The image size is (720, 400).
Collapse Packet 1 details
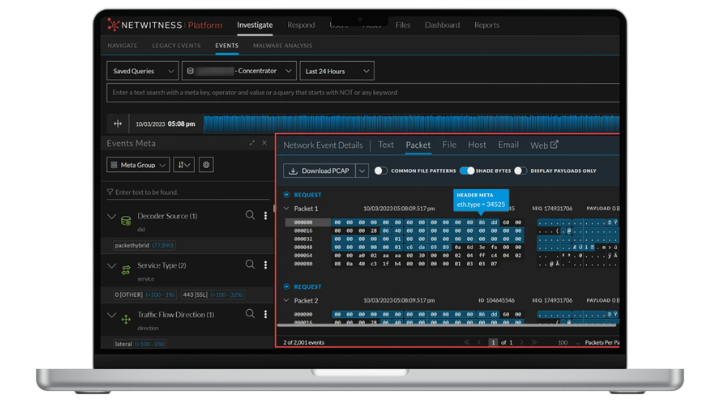coord(287,208)
